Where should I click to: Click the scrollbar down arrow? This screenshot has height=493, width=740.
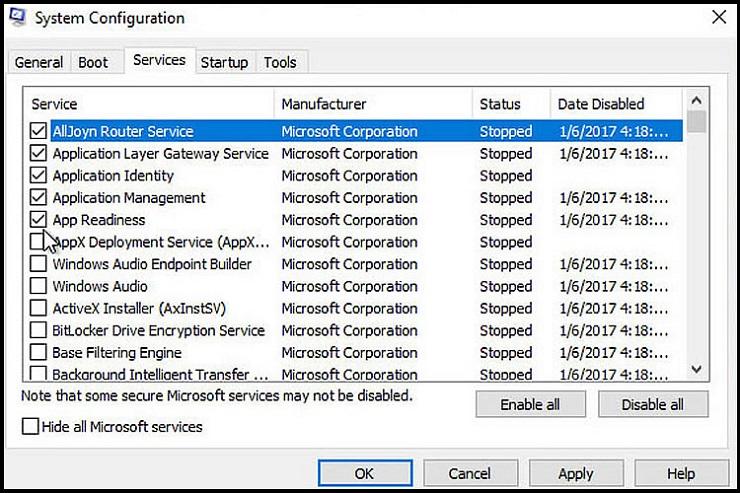click(x=697, y=369)
